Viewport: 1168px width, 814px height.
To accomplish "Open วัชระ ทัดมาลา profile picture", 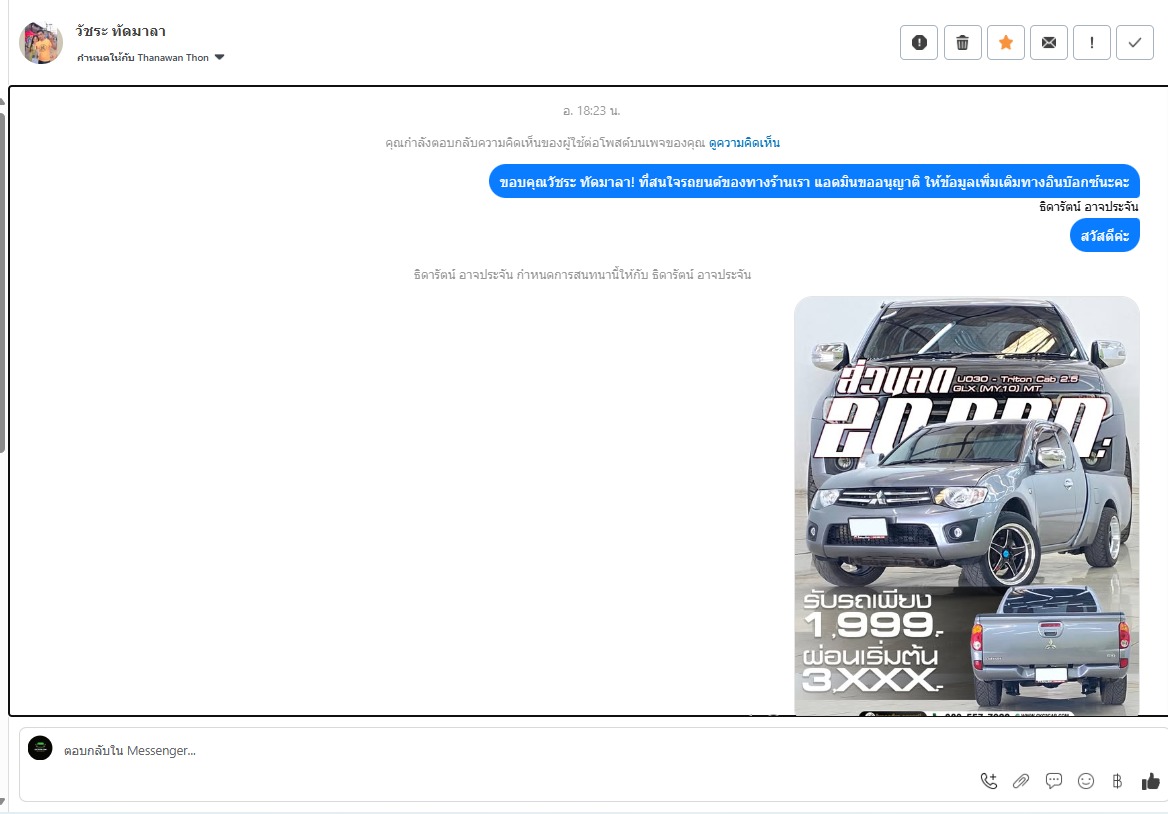I will (41, 42).
